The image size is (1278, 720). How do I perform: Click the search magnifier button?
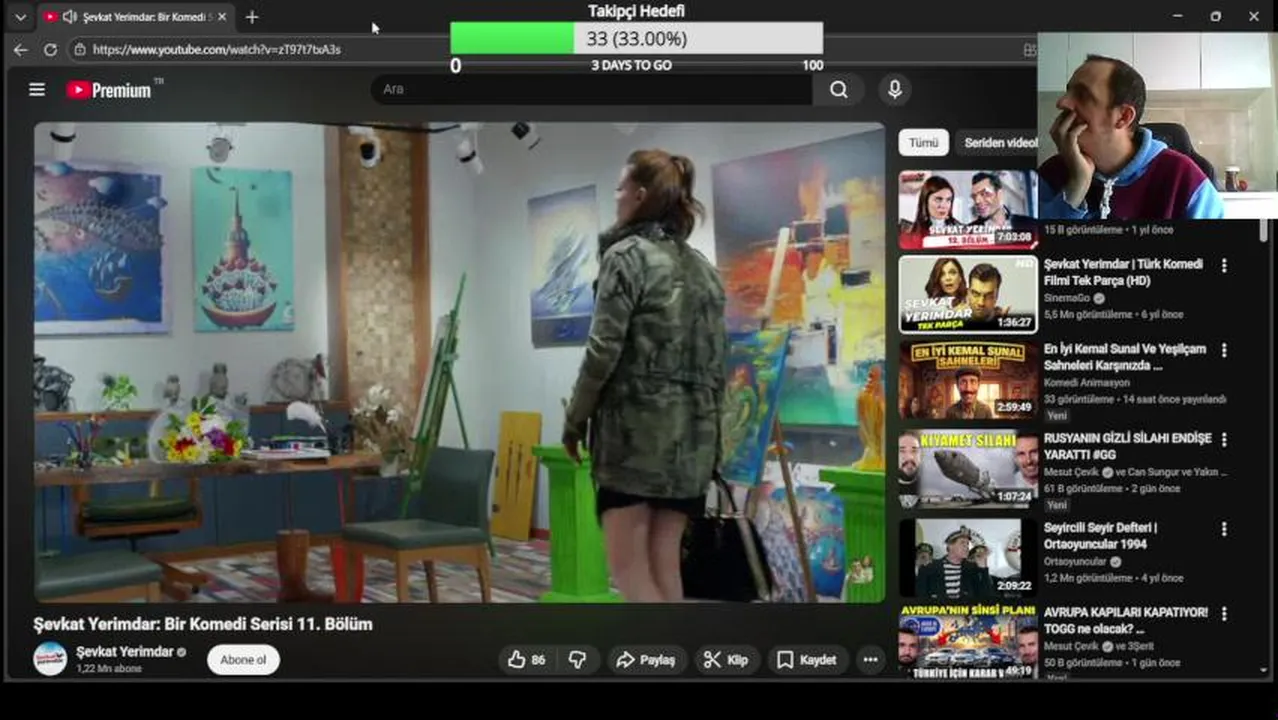pyautogui.click(x=839, y=89)
